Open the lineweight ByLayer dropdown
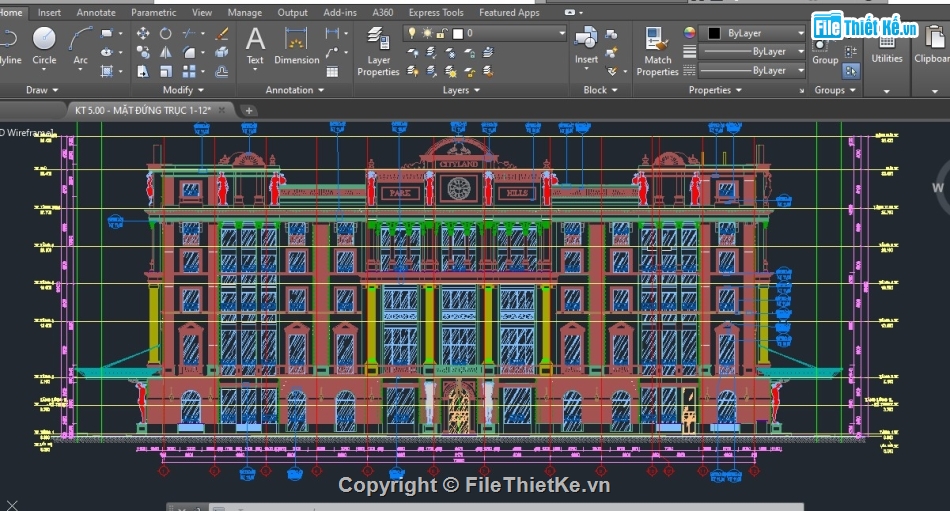The image size is (950, 511). tap(800, 52)
